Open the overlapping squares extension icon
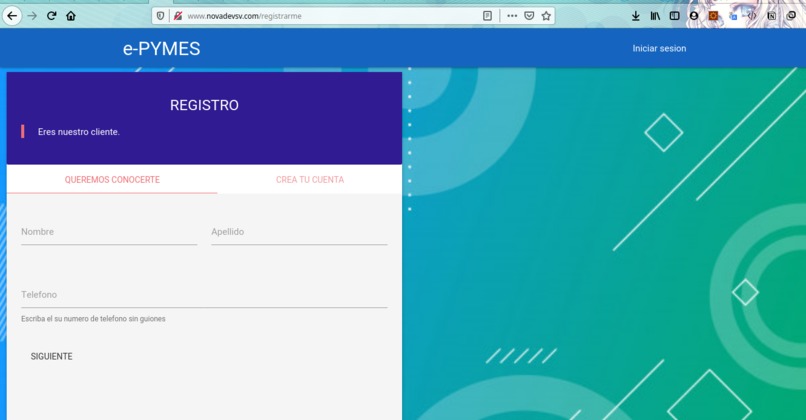 (x=791, y=16)
